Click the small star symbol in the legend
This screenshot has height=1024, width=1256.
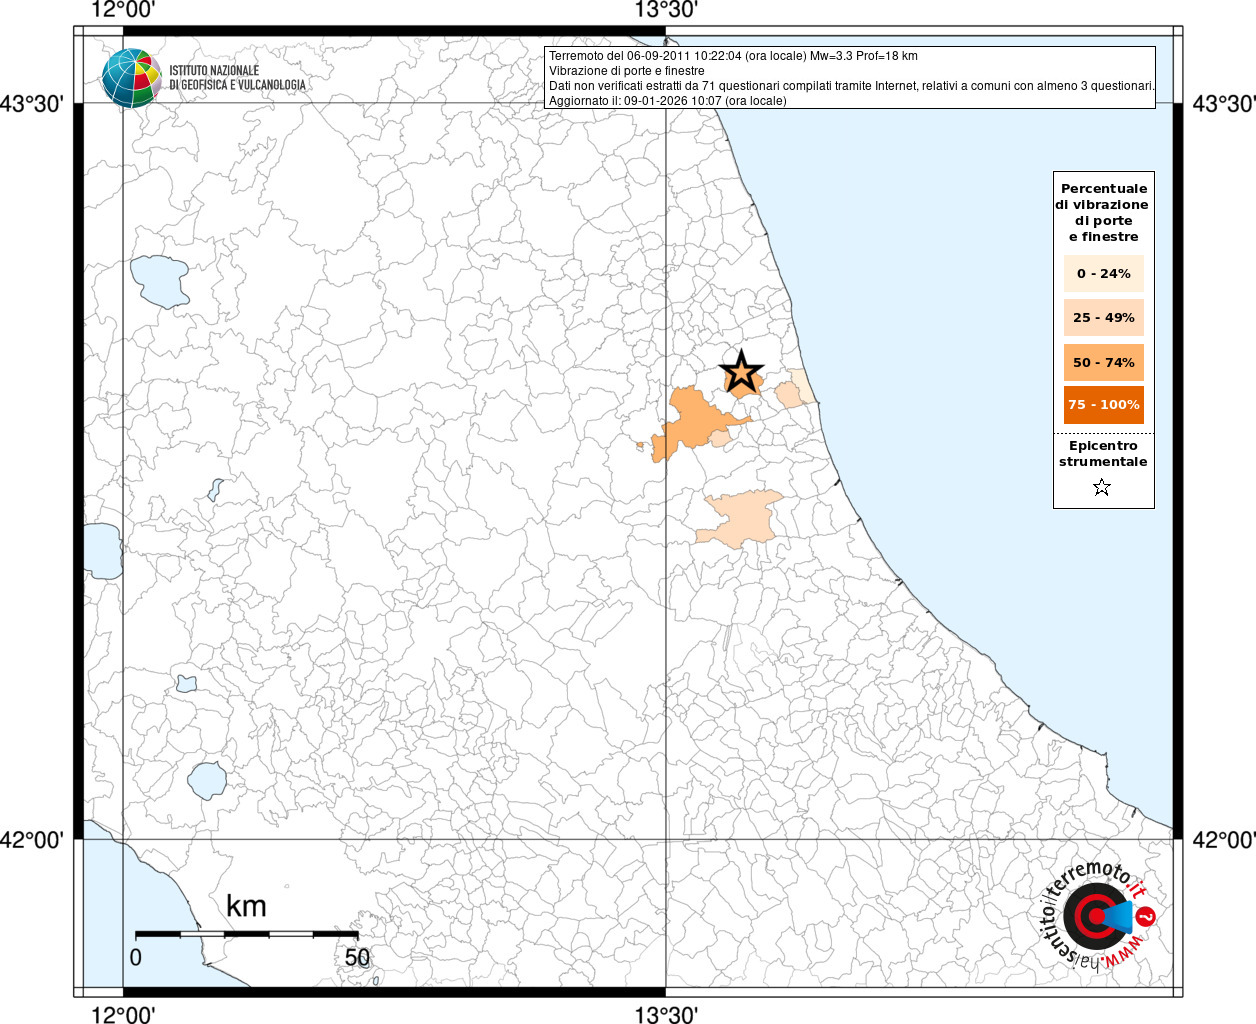coord(1102,487)
